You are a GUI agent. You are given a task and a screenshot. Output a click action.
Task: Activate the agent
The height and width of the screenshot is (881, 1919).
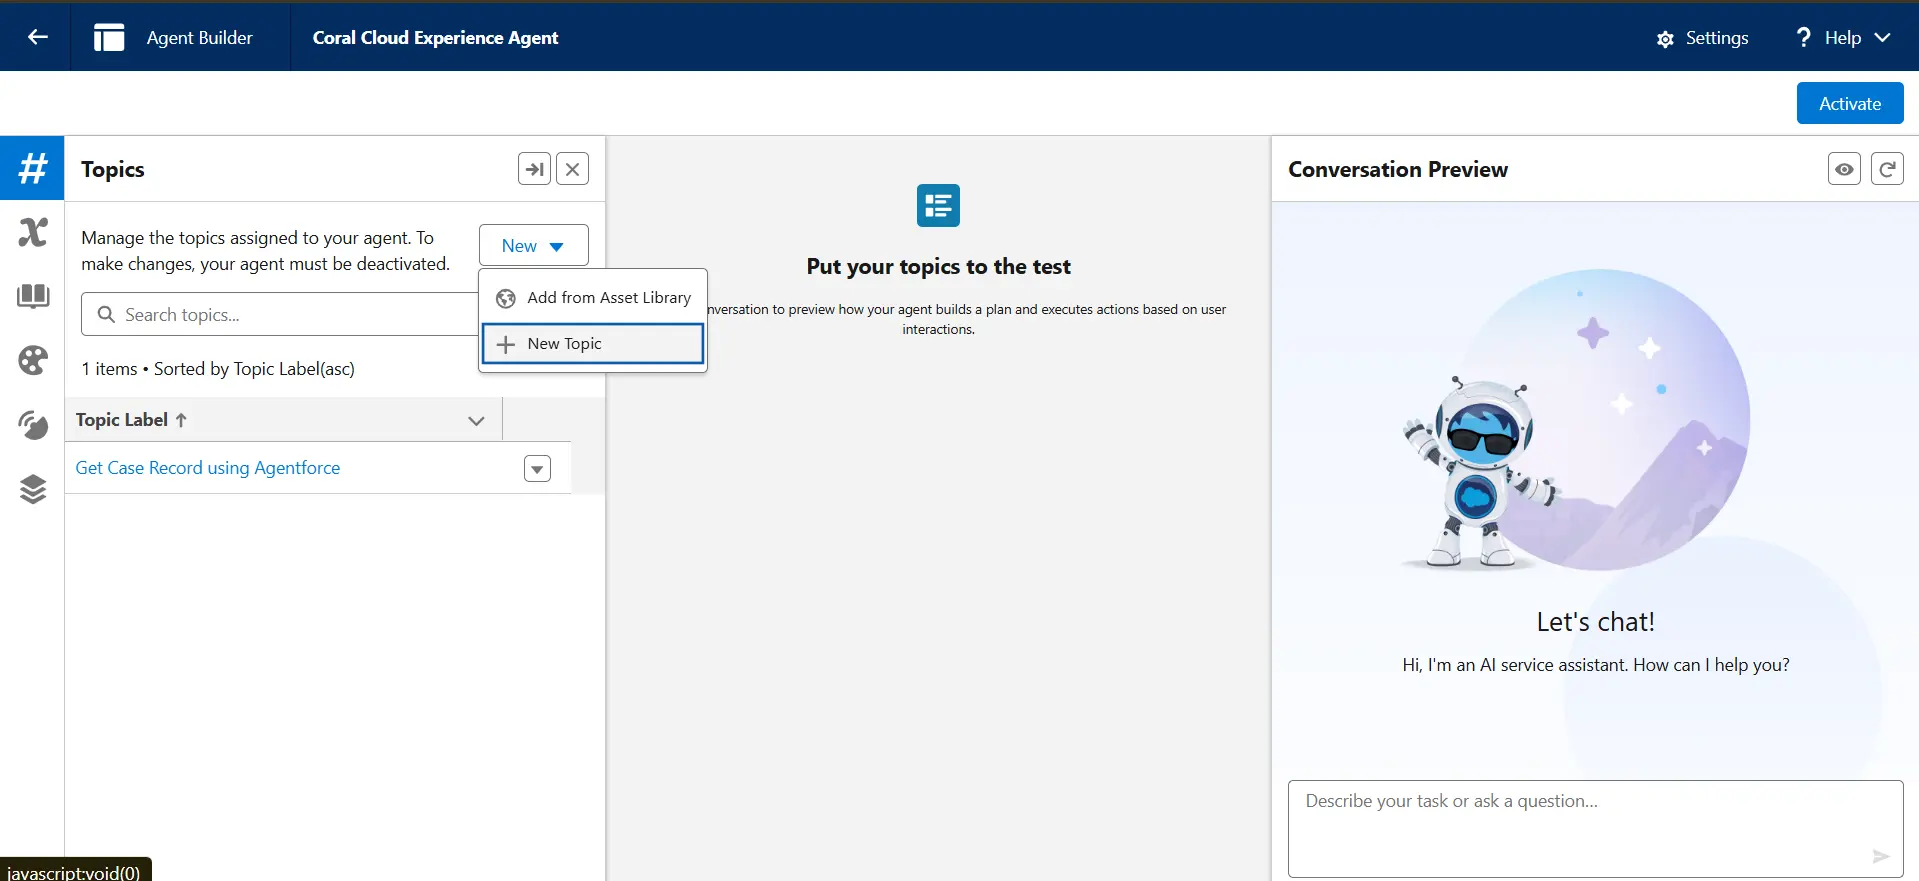point(1849,103)
